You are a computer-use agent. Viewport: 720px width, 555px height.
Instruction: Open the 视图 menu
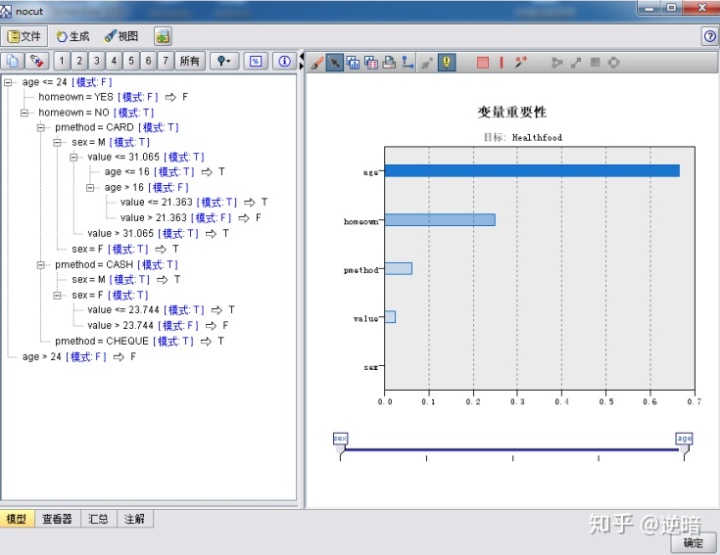121,36
